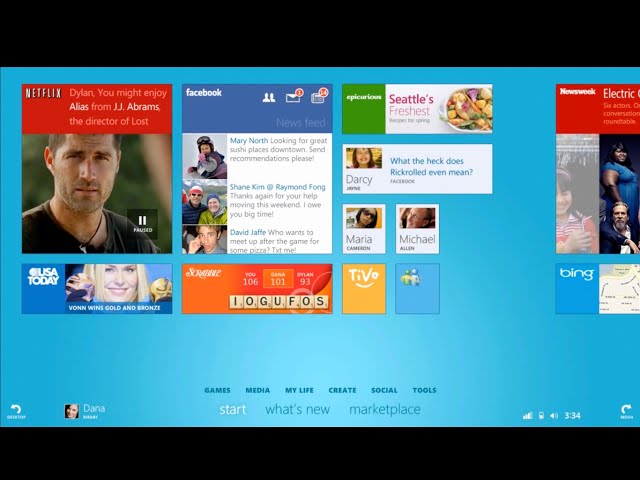
Task: Click Scrabble letter tiles rack
Action: tap(278, 302)
